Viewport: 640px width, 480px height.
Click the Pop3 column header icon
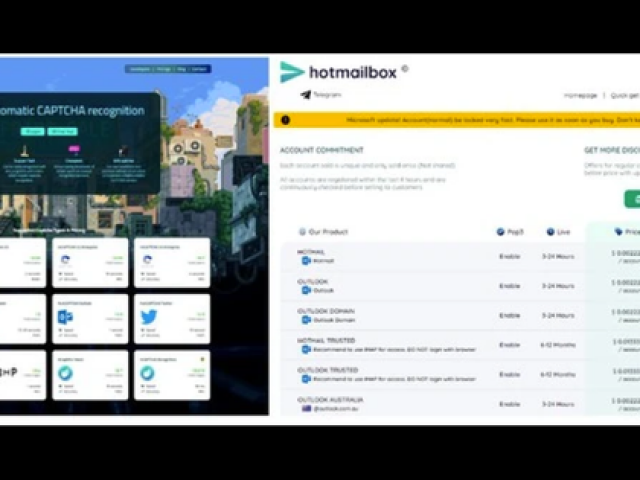point(501,231)
